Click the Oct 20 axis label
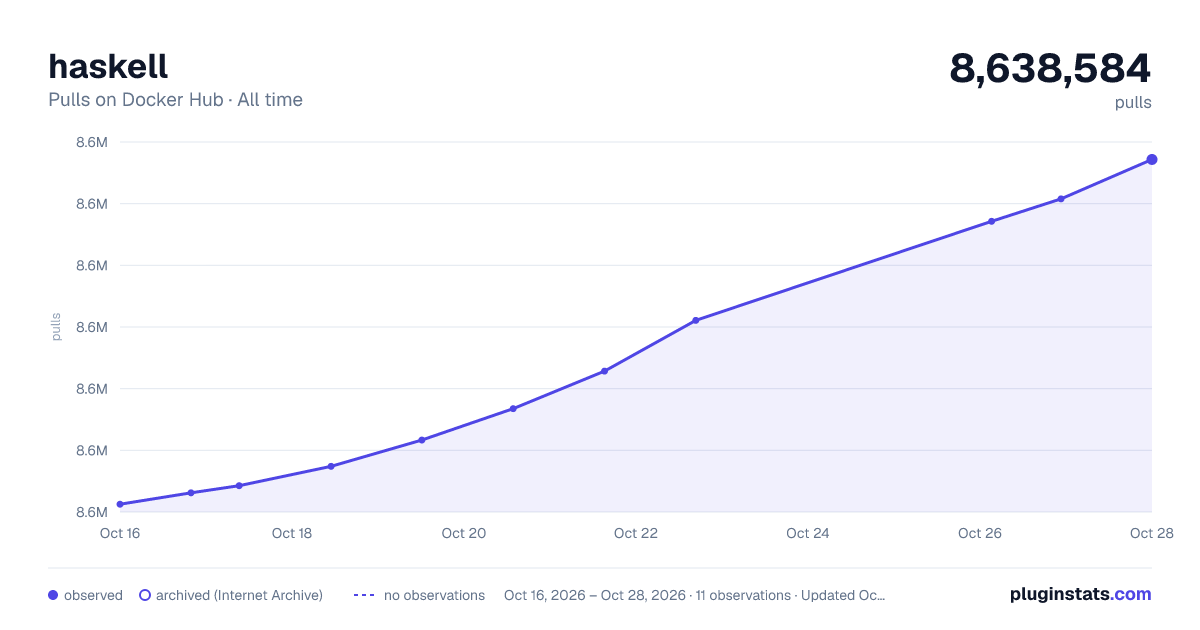 (x=464, y=533)
